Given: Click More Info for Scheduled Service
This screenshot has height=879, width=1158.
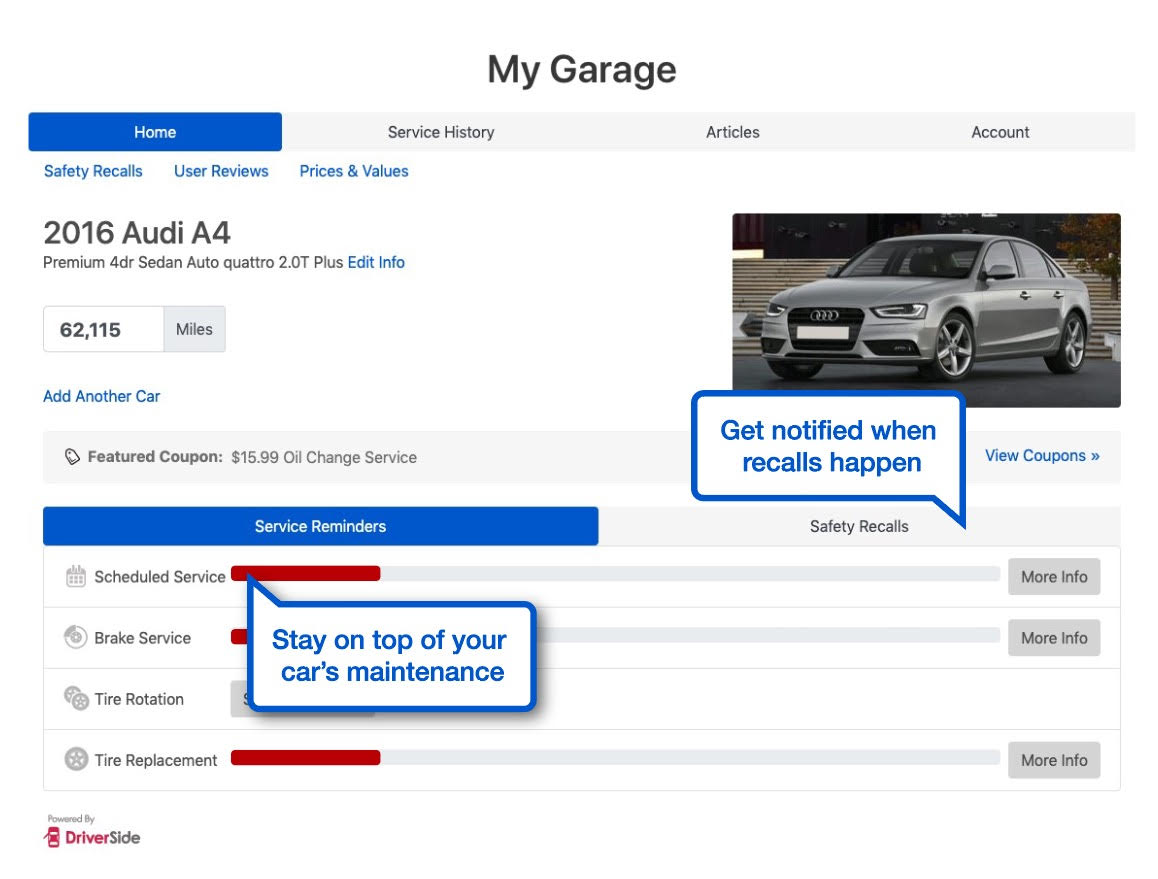Looking at the screenshot, I should click(x=1053, y=577).
